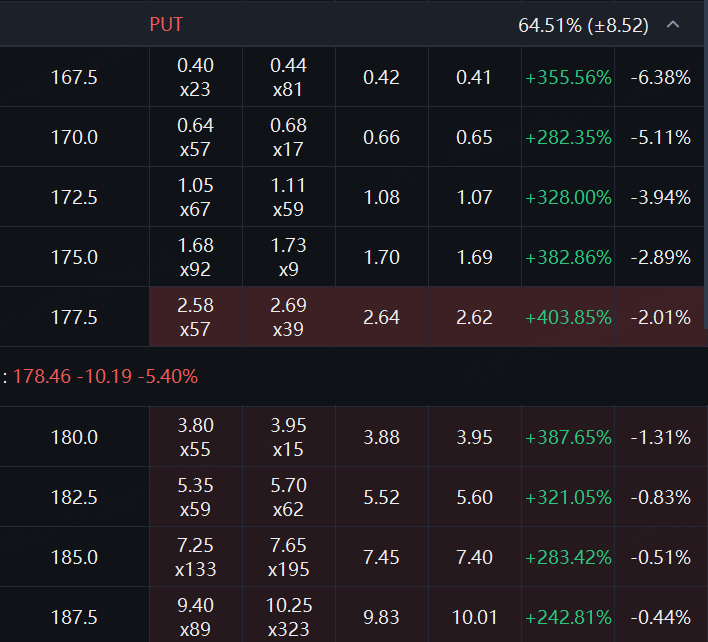Click bid price 1.68 x92
The height and width of the screenshot is (642, 708).
click(195, 257)
